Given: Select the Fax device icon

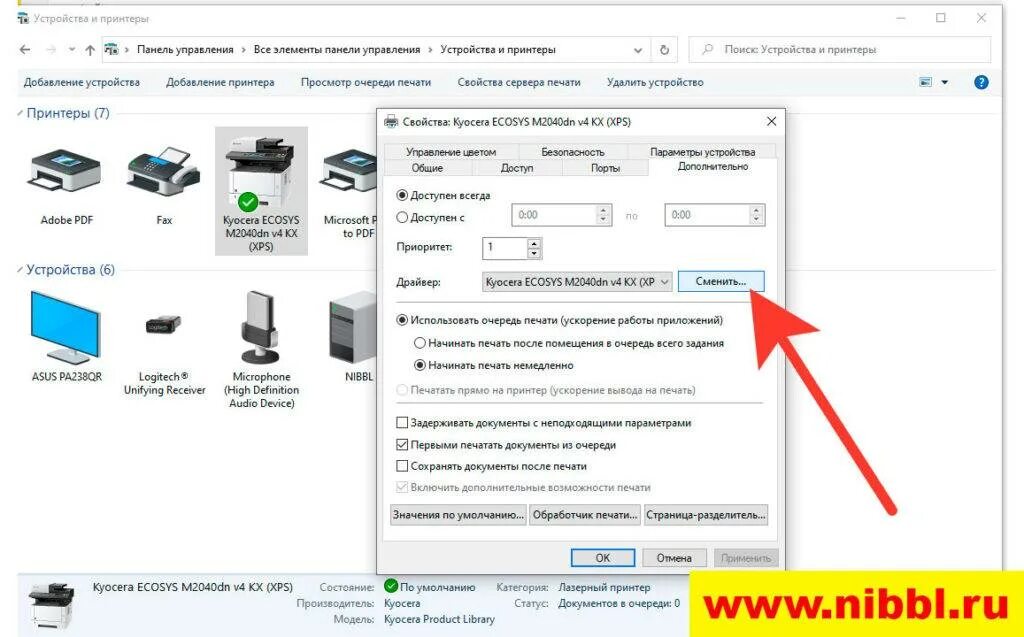Looking at the screenshot, I should [163, 171].
